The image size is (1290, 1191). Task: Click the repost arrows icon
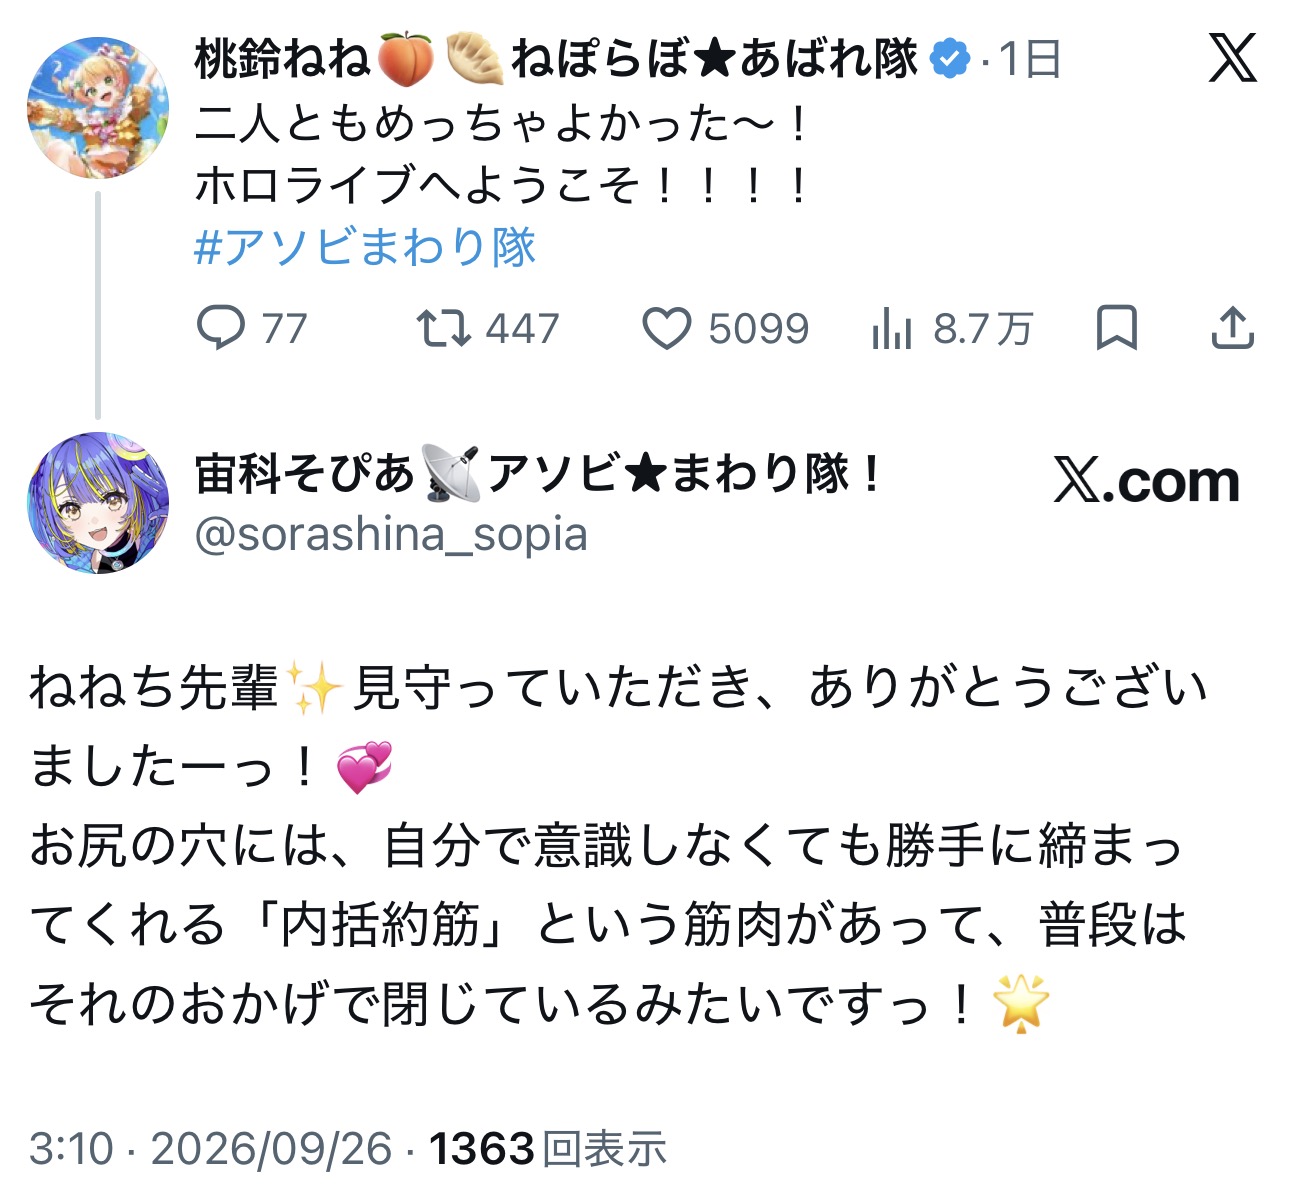pos(443,328)
